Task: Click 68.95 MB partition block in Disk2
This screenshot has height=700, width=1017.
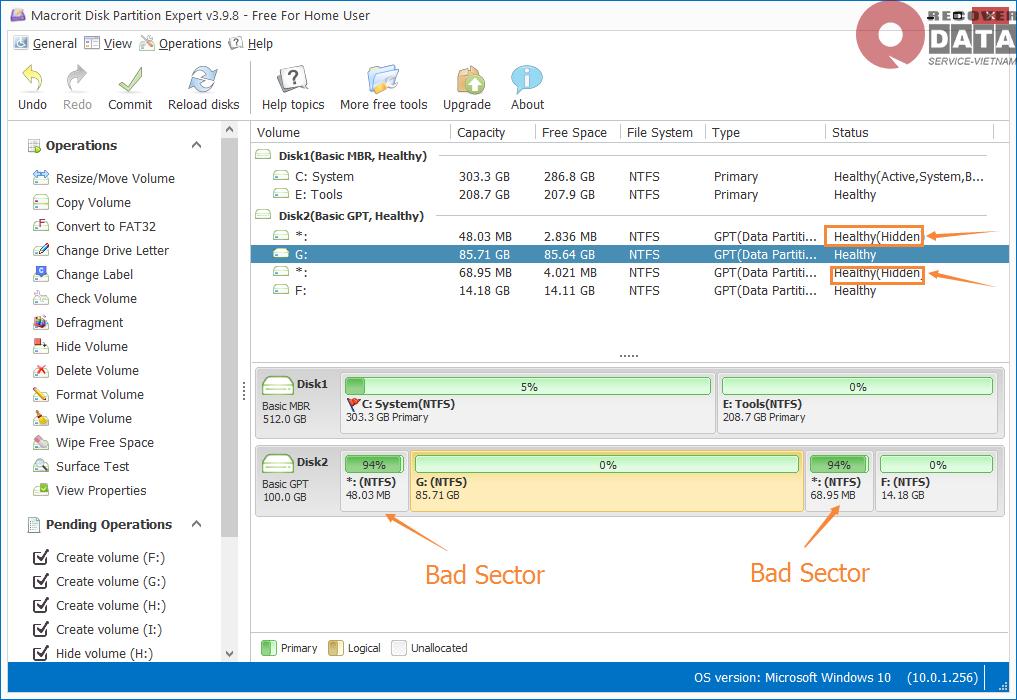Action: click(x=839, y=481)
